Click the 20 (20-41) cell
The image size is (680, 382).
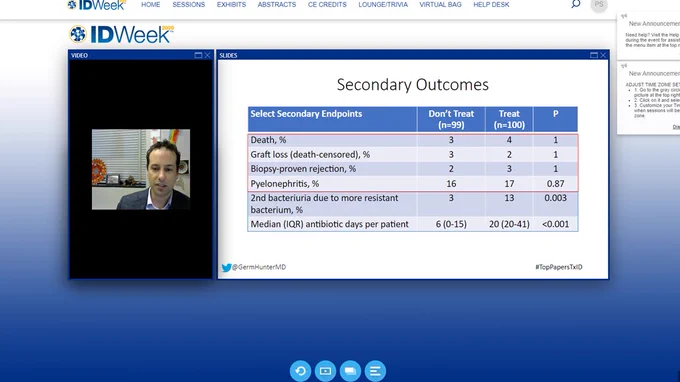509,224
